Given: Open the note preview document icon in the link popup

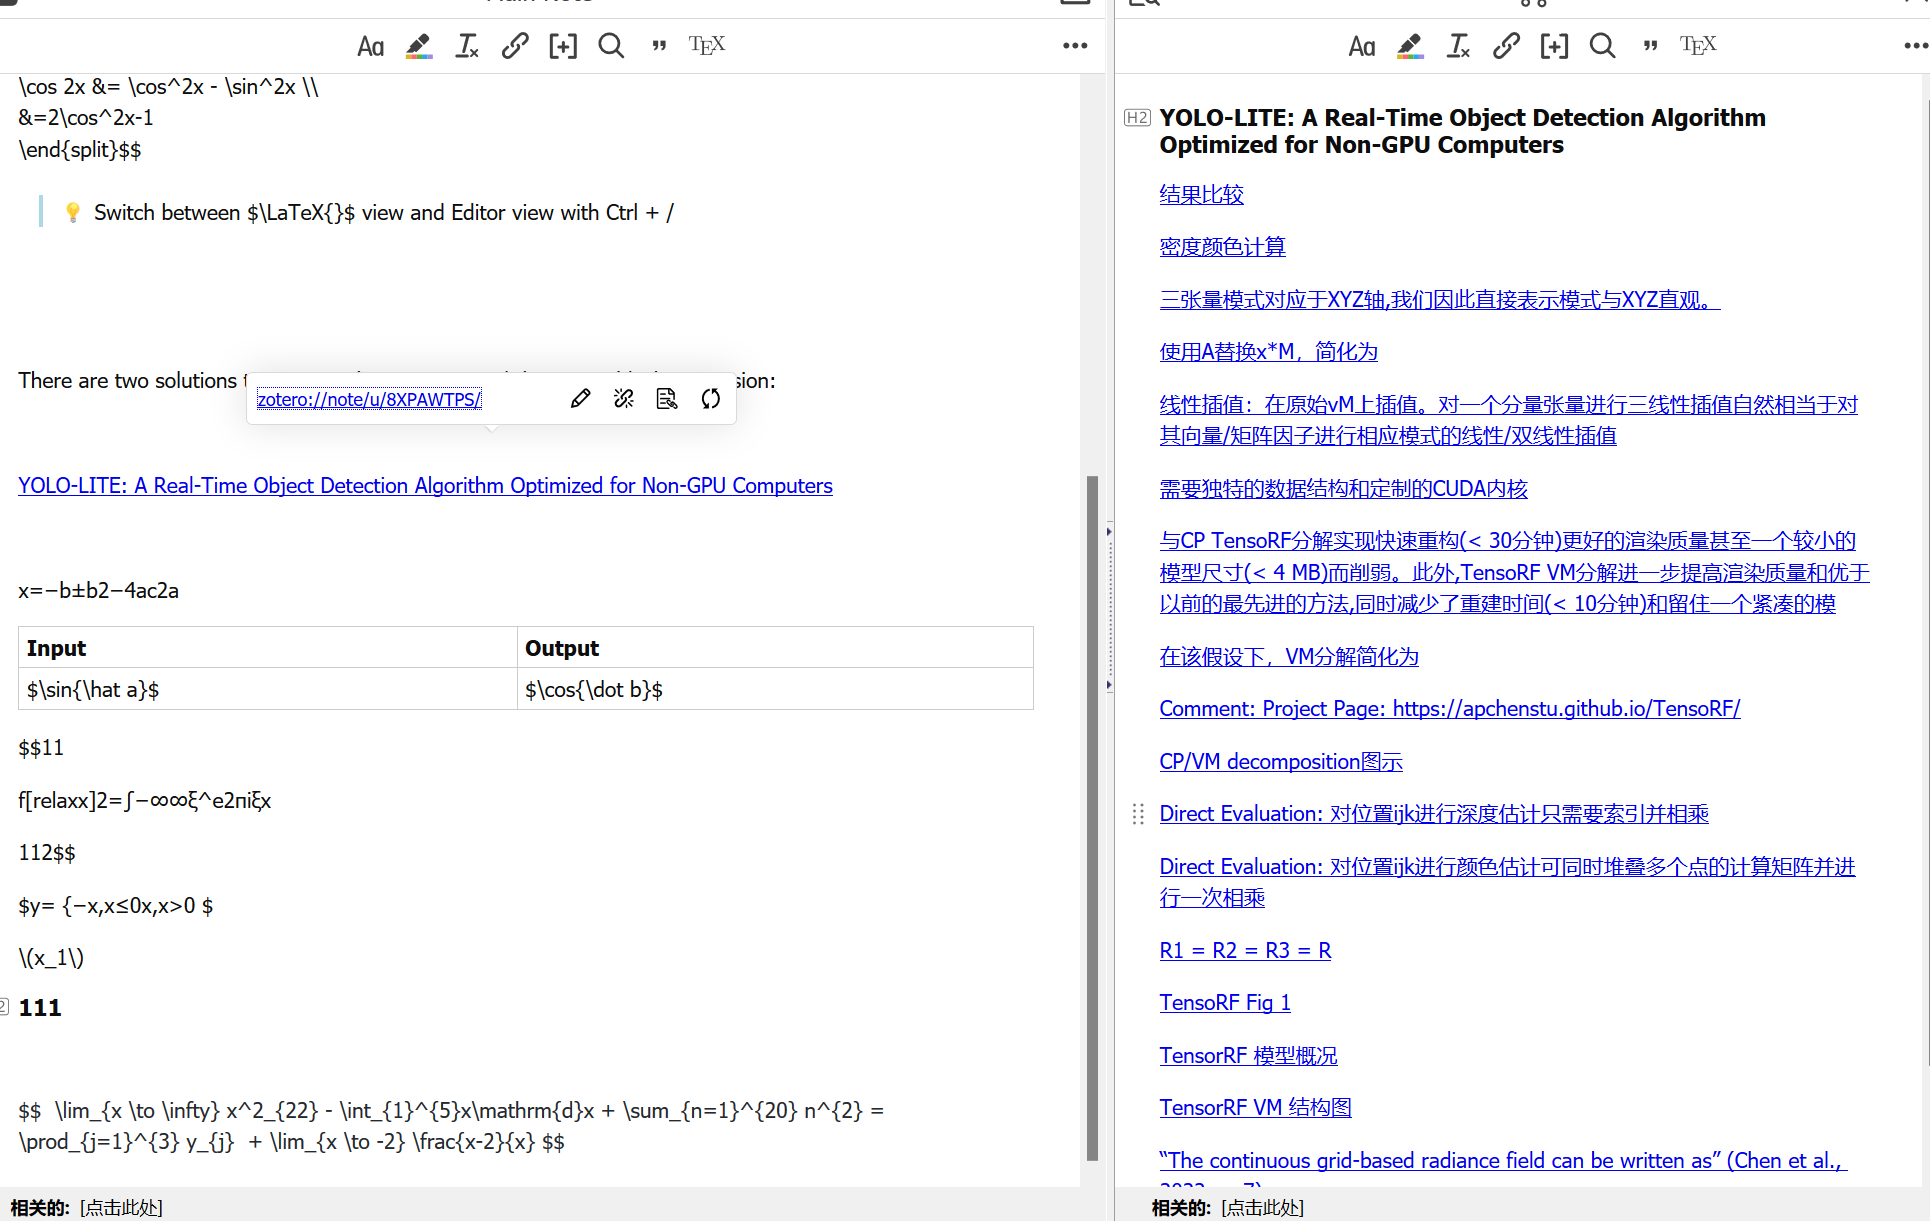Looking at the screenshot, I should click(667, 398).
